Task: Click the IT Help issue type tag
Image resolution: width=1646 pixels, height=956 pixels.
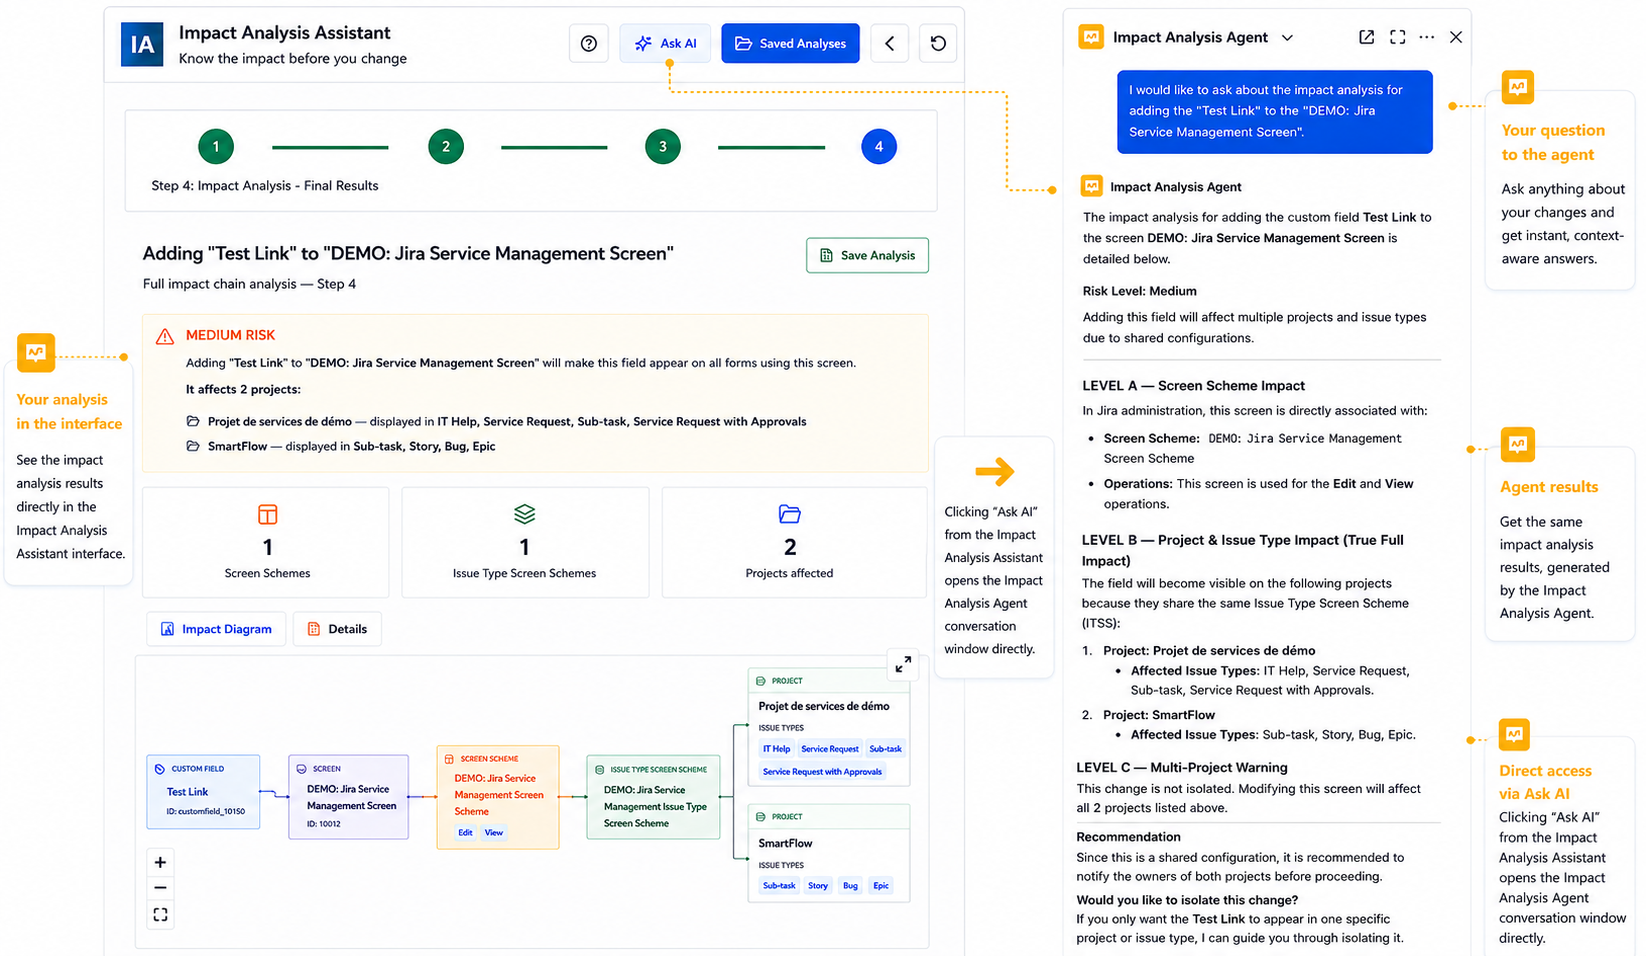Action: [x=776, y=749]
